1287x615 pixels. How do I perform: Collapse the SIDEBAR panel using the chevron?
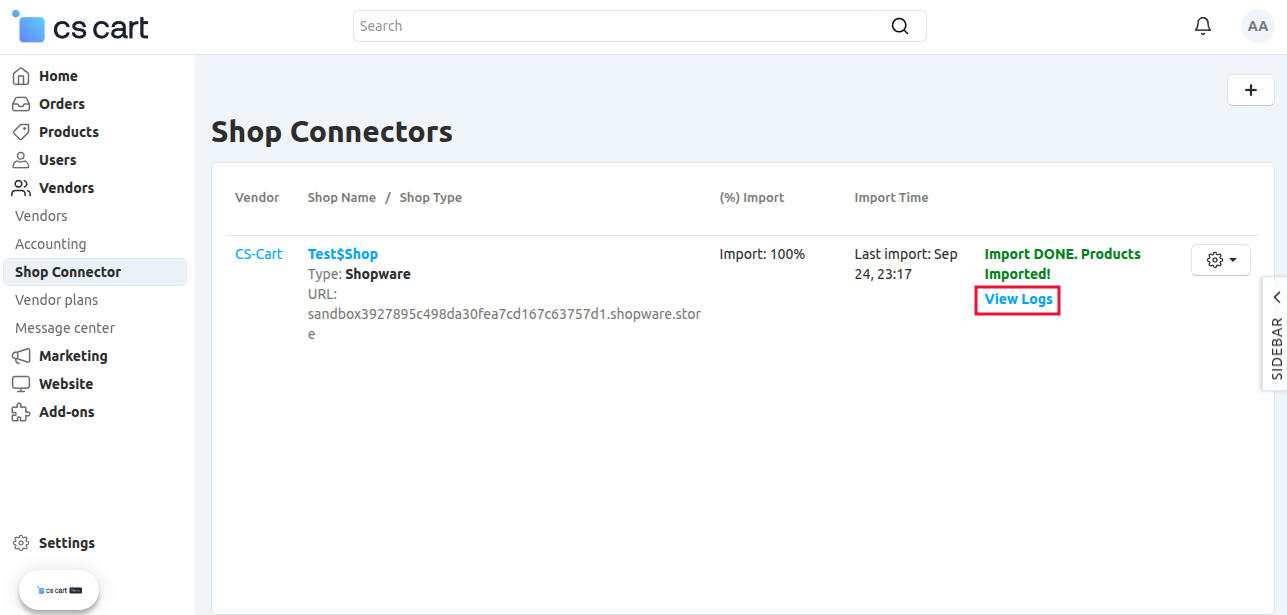pyautogui.click(x=1276, y=297)
